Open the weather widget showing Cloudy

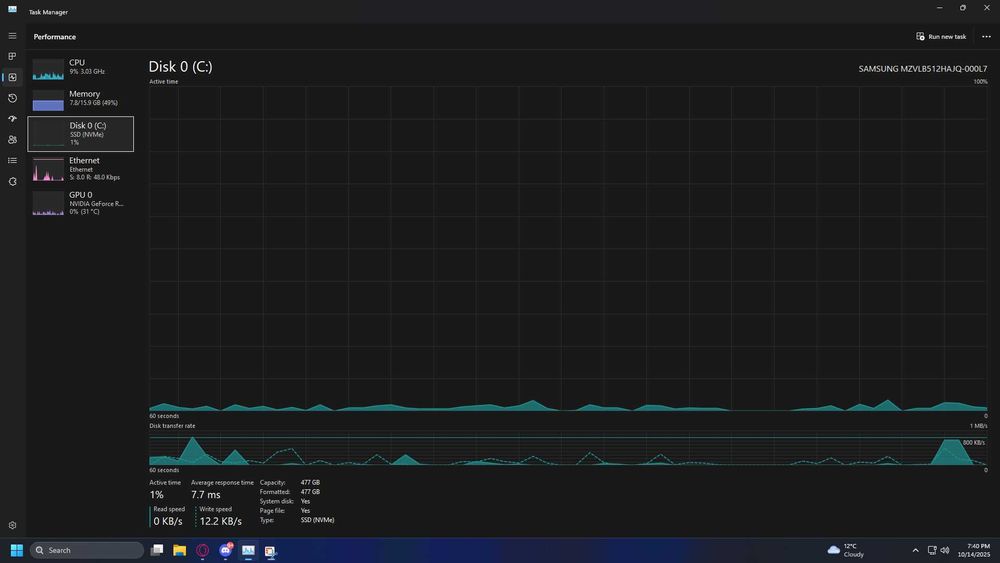pyautogui.click(x=846, y=550)
